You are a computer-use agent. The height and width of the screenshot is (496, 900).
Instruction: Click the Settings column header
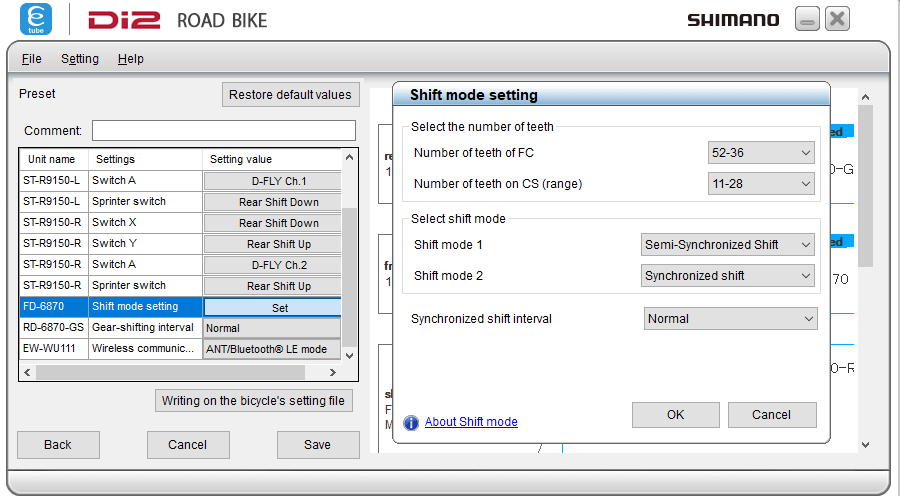[145, 159]
